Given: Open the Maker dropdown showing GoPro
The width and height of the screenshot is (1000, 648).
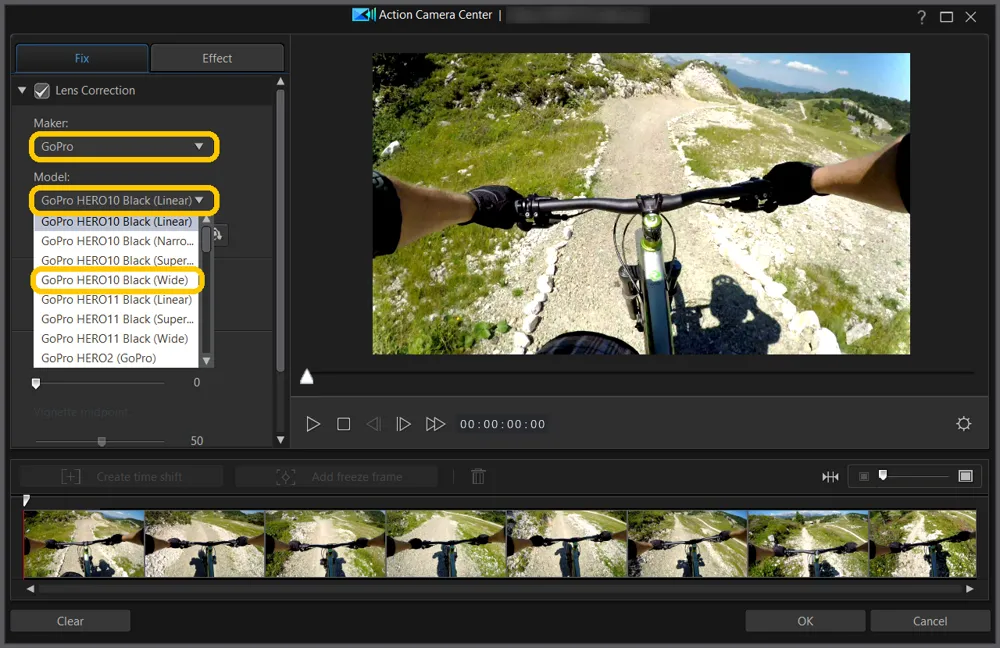Looking at the screenshot, I should point(124,147).
